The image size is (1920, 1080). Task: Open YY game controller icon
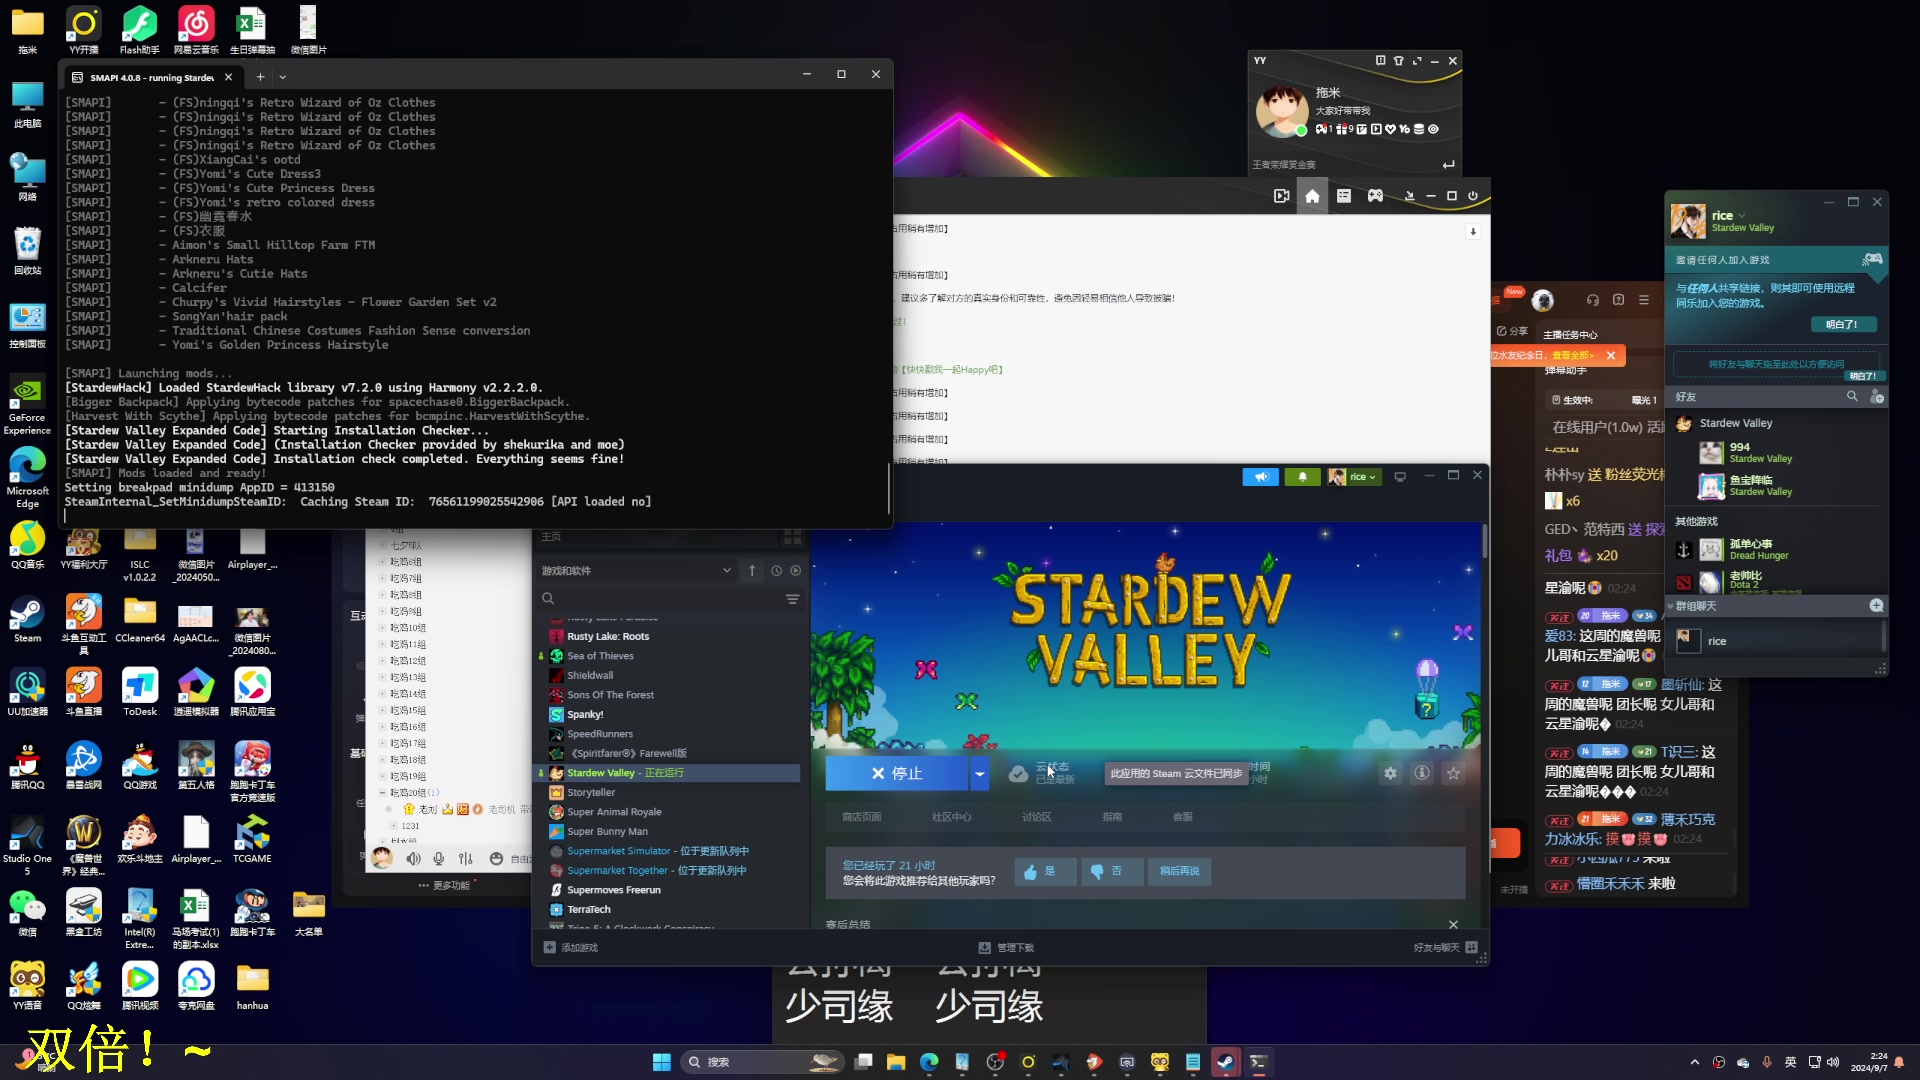(x=1376, y=196)
